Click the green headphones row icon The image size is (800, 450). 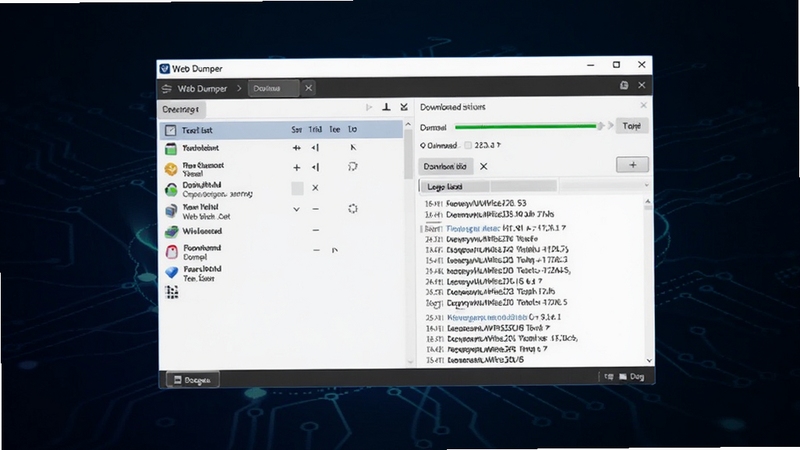point(171,190)
